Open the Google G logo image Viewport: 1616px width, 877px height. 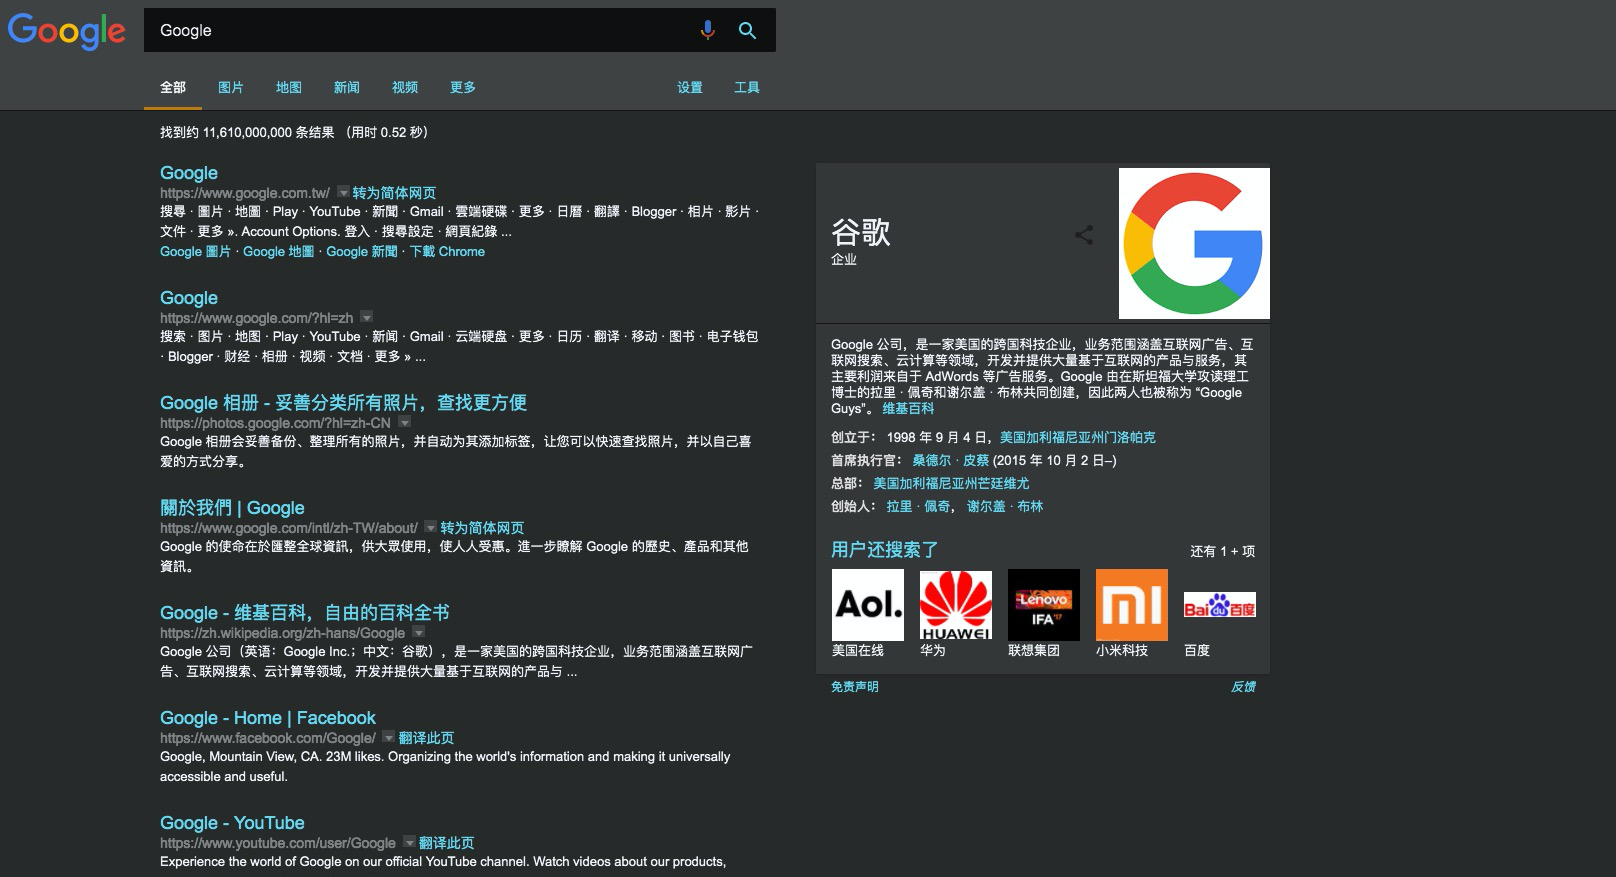point(1194,243)
